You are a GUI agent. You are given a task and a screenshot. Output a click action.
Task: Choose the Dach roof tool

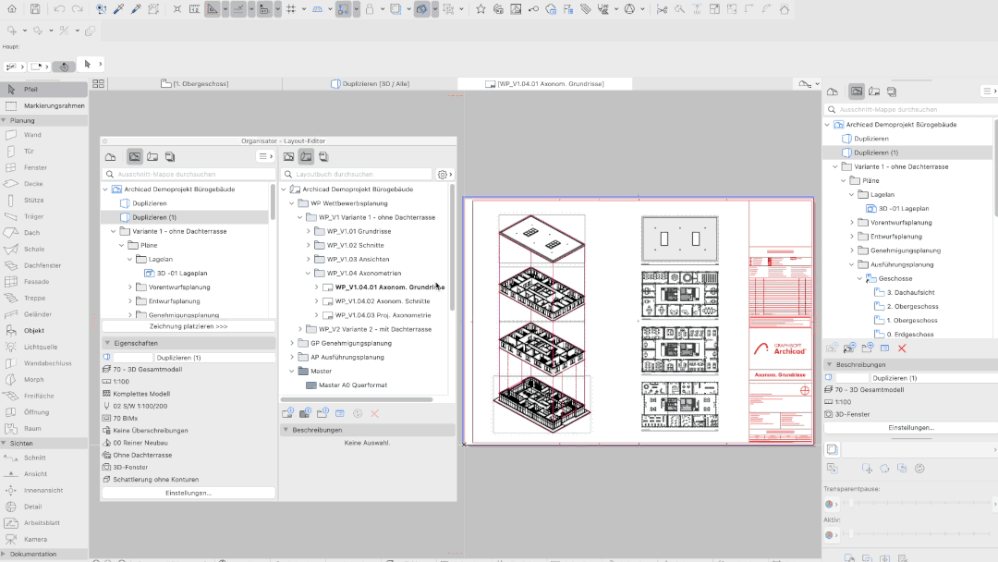coord(32,233)
